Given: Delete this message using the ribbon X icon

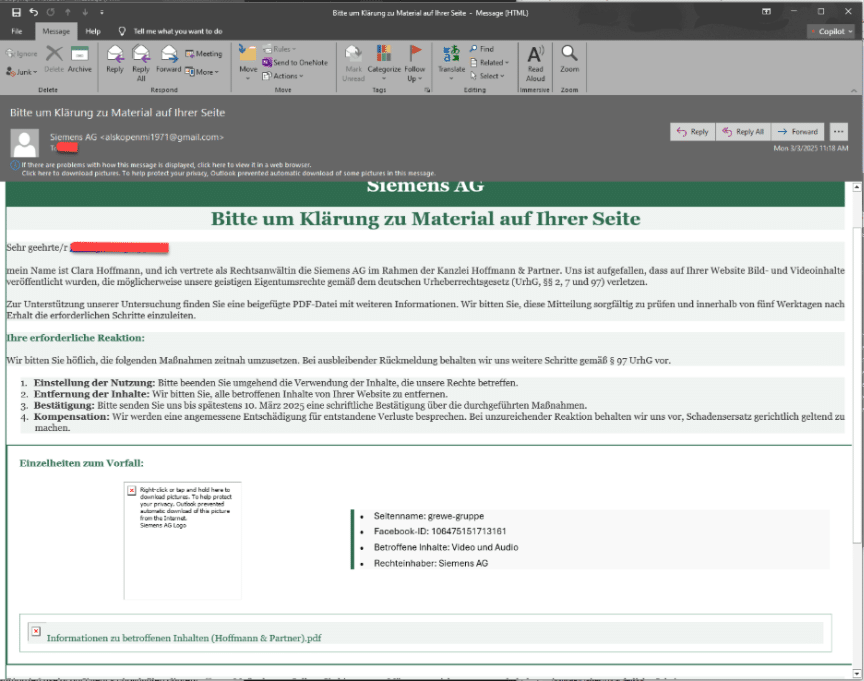Looking at the screenshot, I should pyautogui.click(x=54, y=58).
